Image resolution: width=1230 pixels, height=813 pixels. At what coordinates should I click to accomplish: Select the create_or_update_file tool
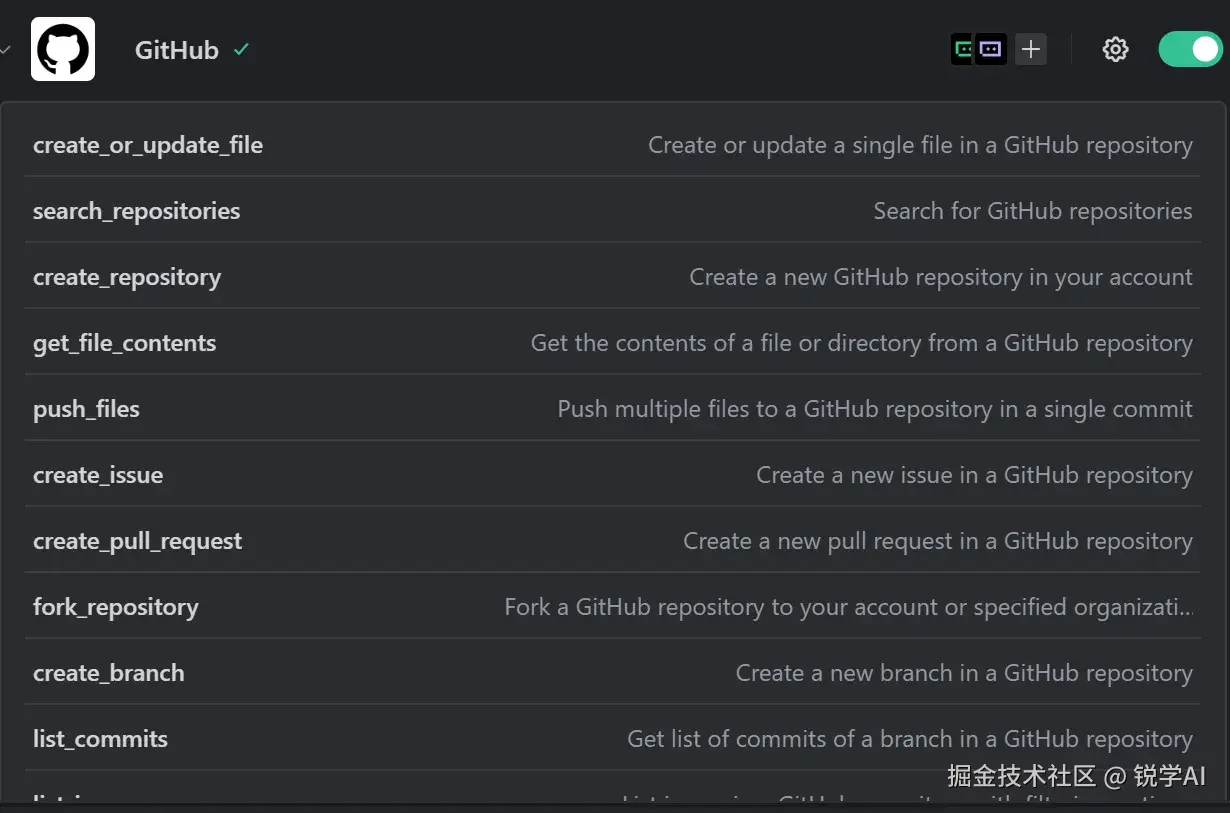tap(148, 145)
